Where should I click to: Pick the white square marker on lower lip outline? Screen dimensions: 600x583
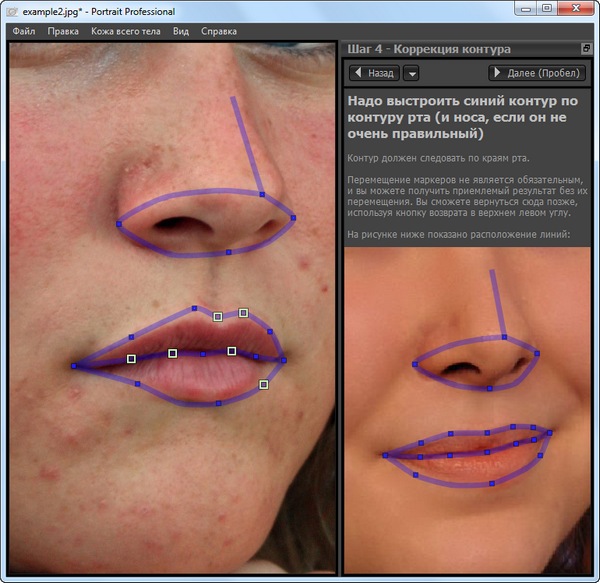click(264, 384)
